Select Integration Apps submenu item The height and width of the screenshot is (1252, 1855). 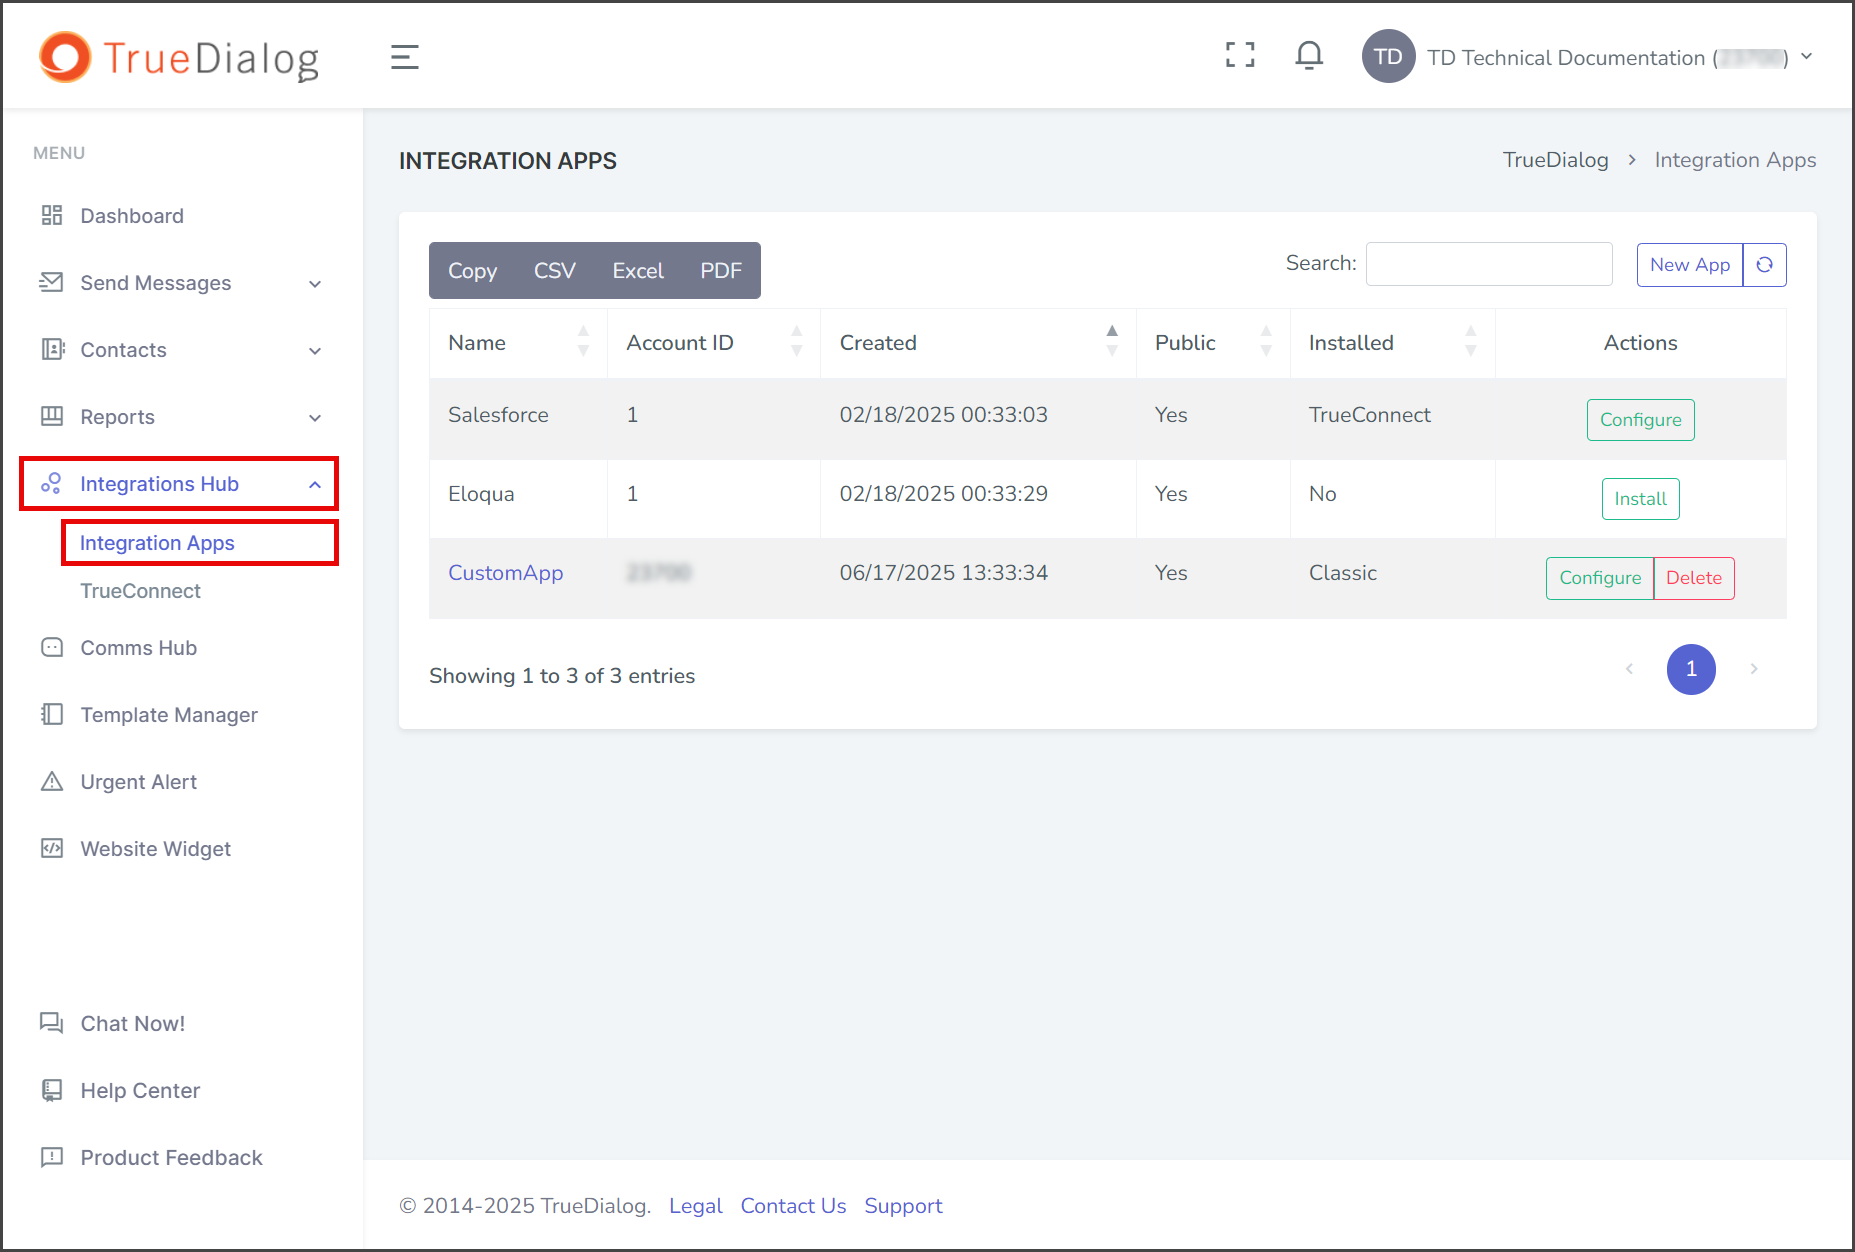click(157, 543)
